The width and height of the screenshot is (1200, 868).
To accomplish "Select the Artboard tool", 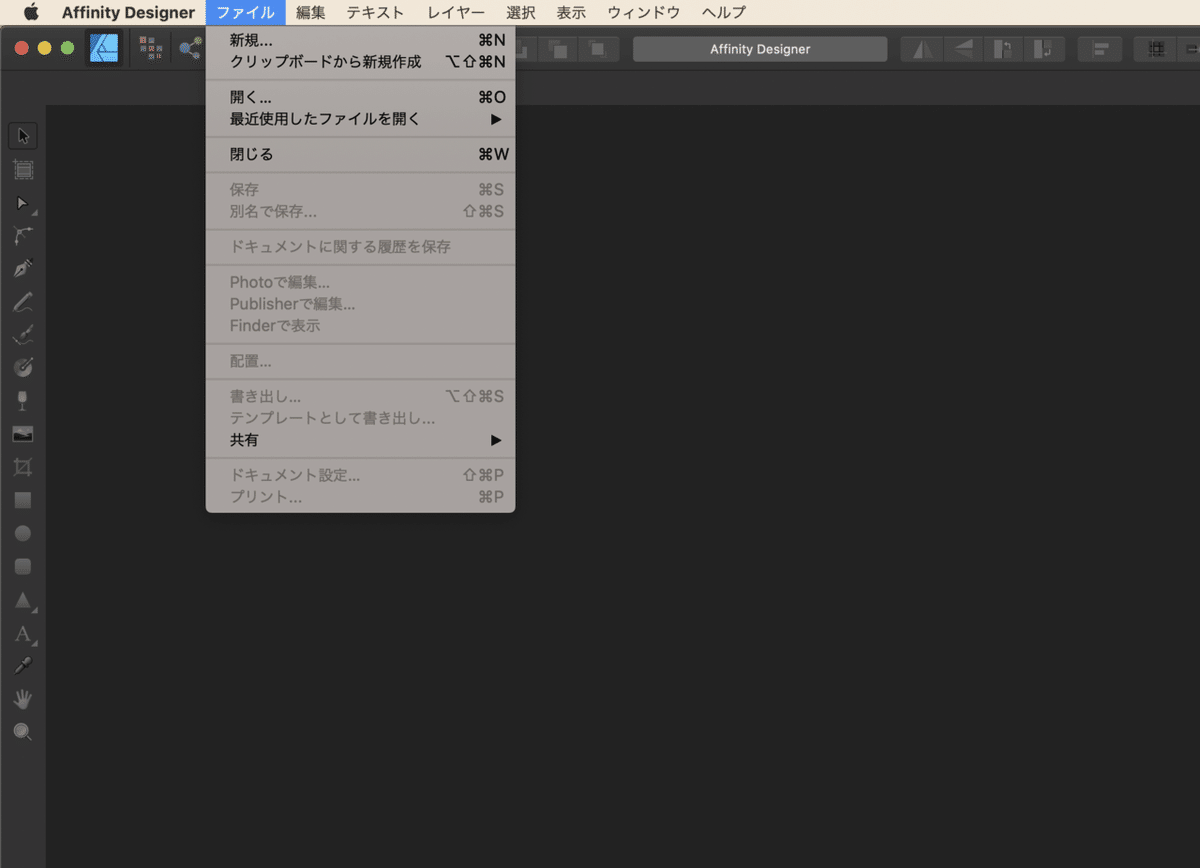I will pyautogui.click(x=23, y=170).
